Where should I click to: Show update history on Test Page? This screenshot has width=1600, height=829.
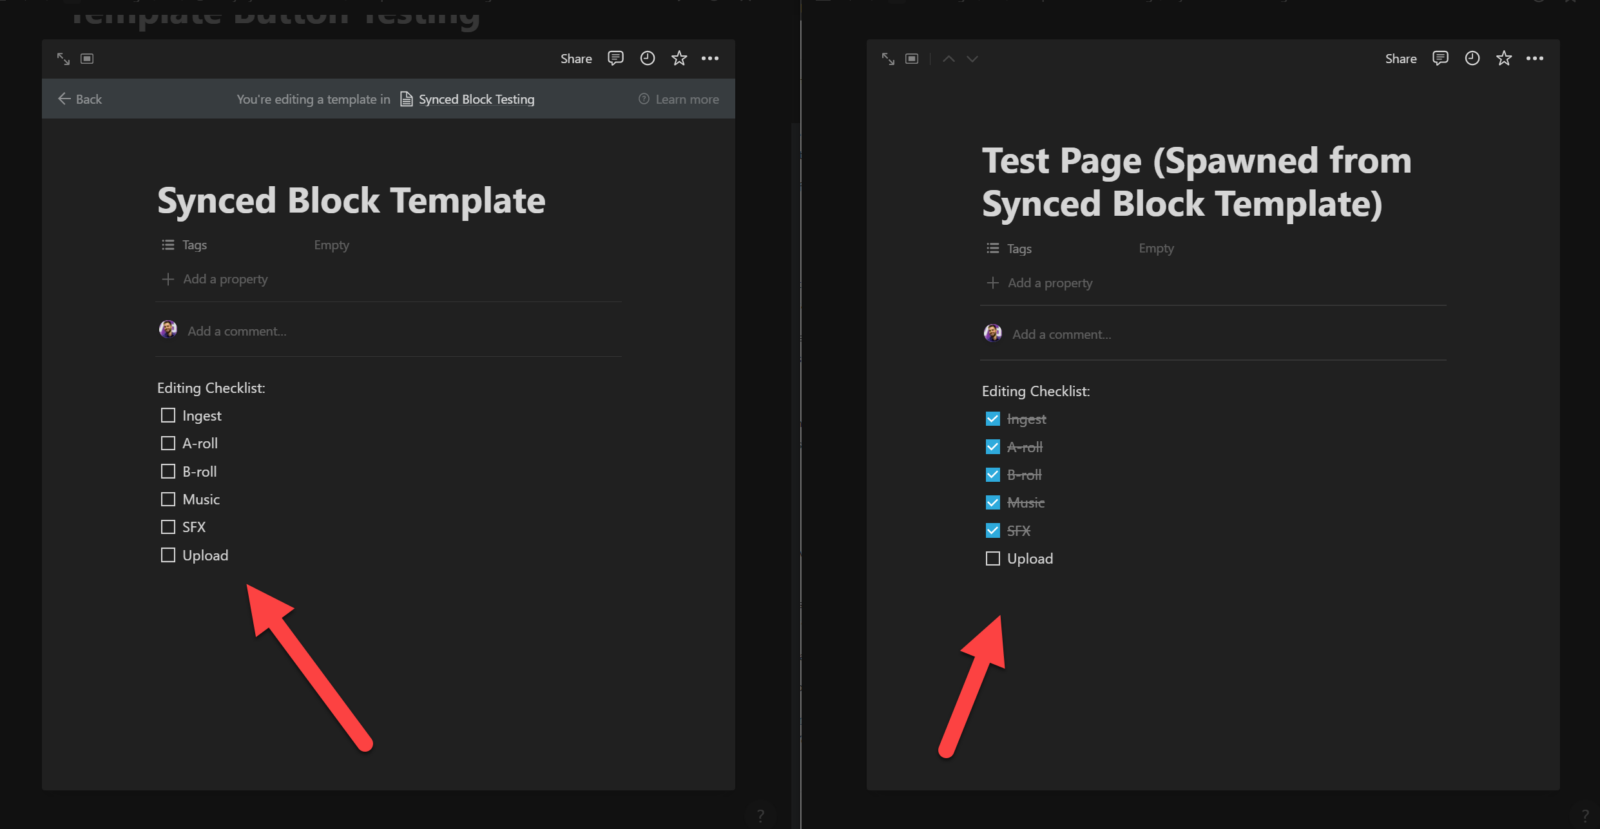click(x=1472, y=58)
